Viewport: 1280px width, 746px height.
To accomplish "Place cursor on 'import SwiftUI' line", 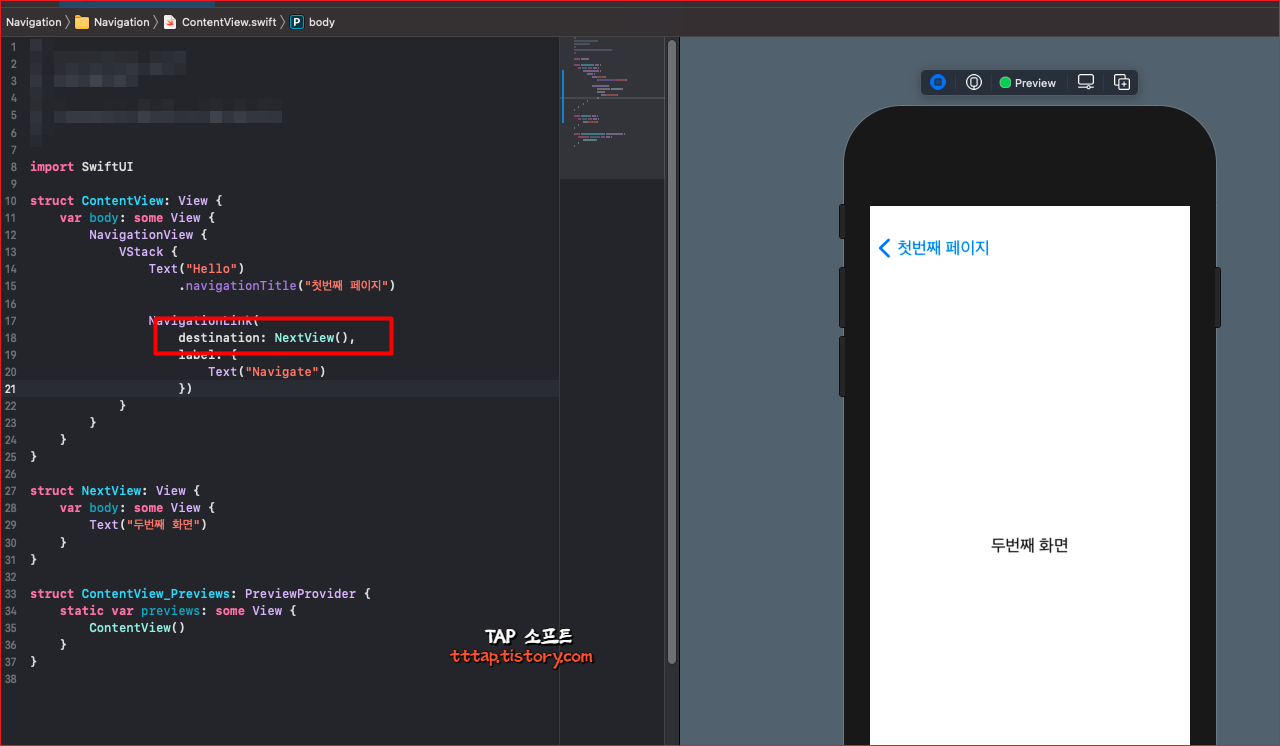I will click(x=82, y=167).
